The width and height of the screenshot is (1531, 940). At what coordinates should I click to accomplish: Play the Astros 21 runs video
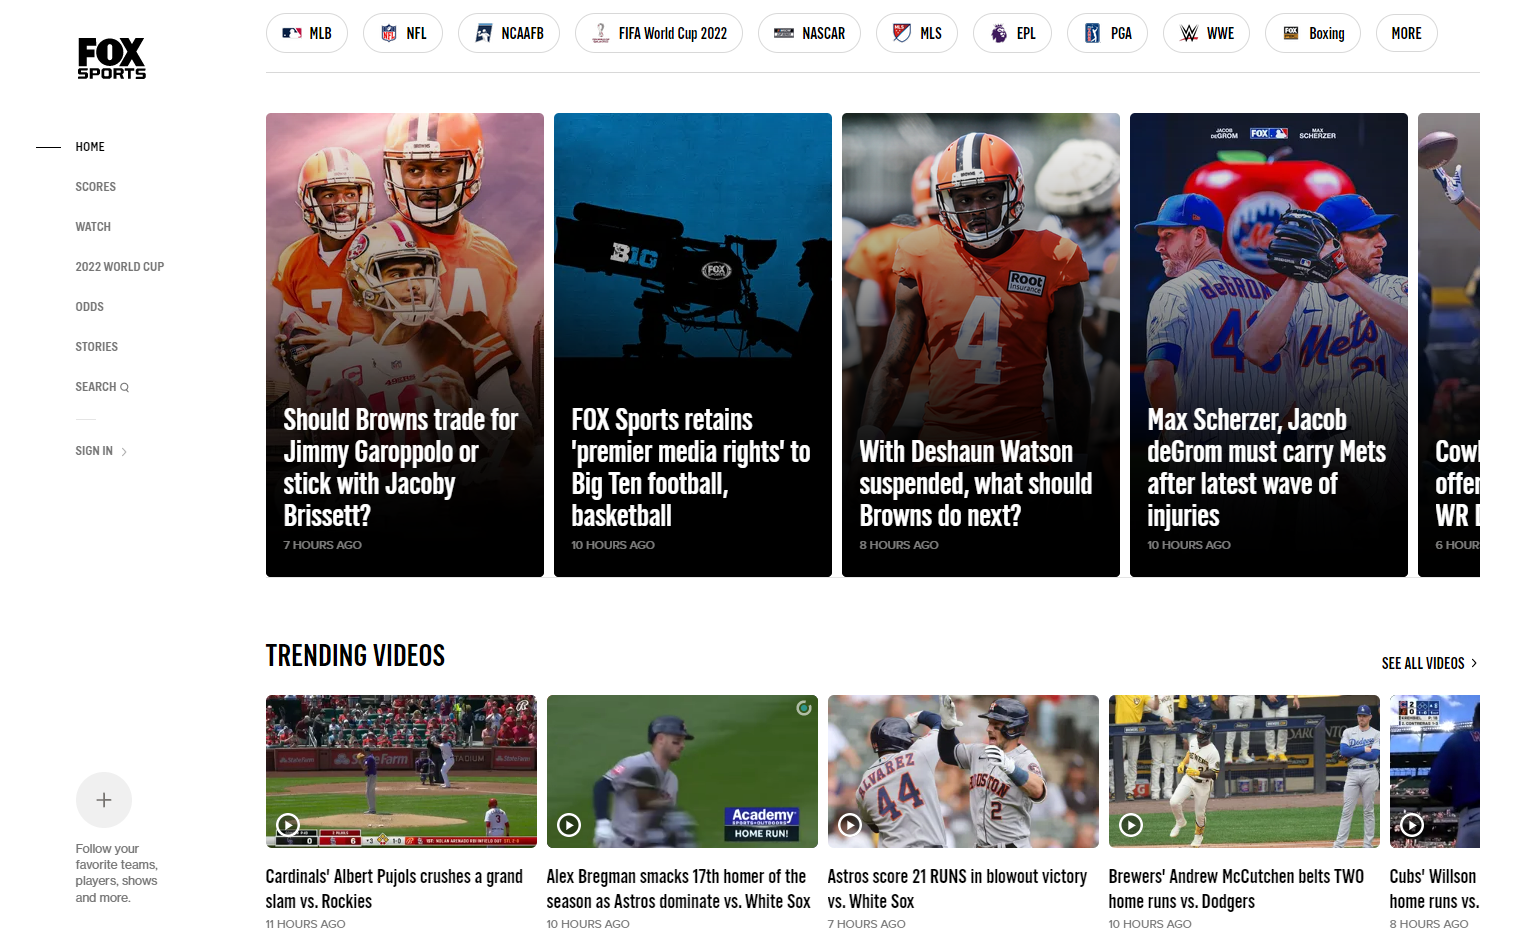(850, 825)
